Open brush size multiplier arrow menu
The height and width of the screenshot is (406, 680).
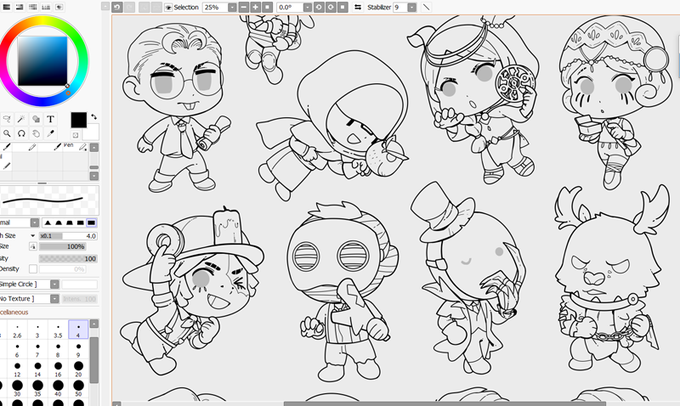pyautogui.click(x=33, y=236)
